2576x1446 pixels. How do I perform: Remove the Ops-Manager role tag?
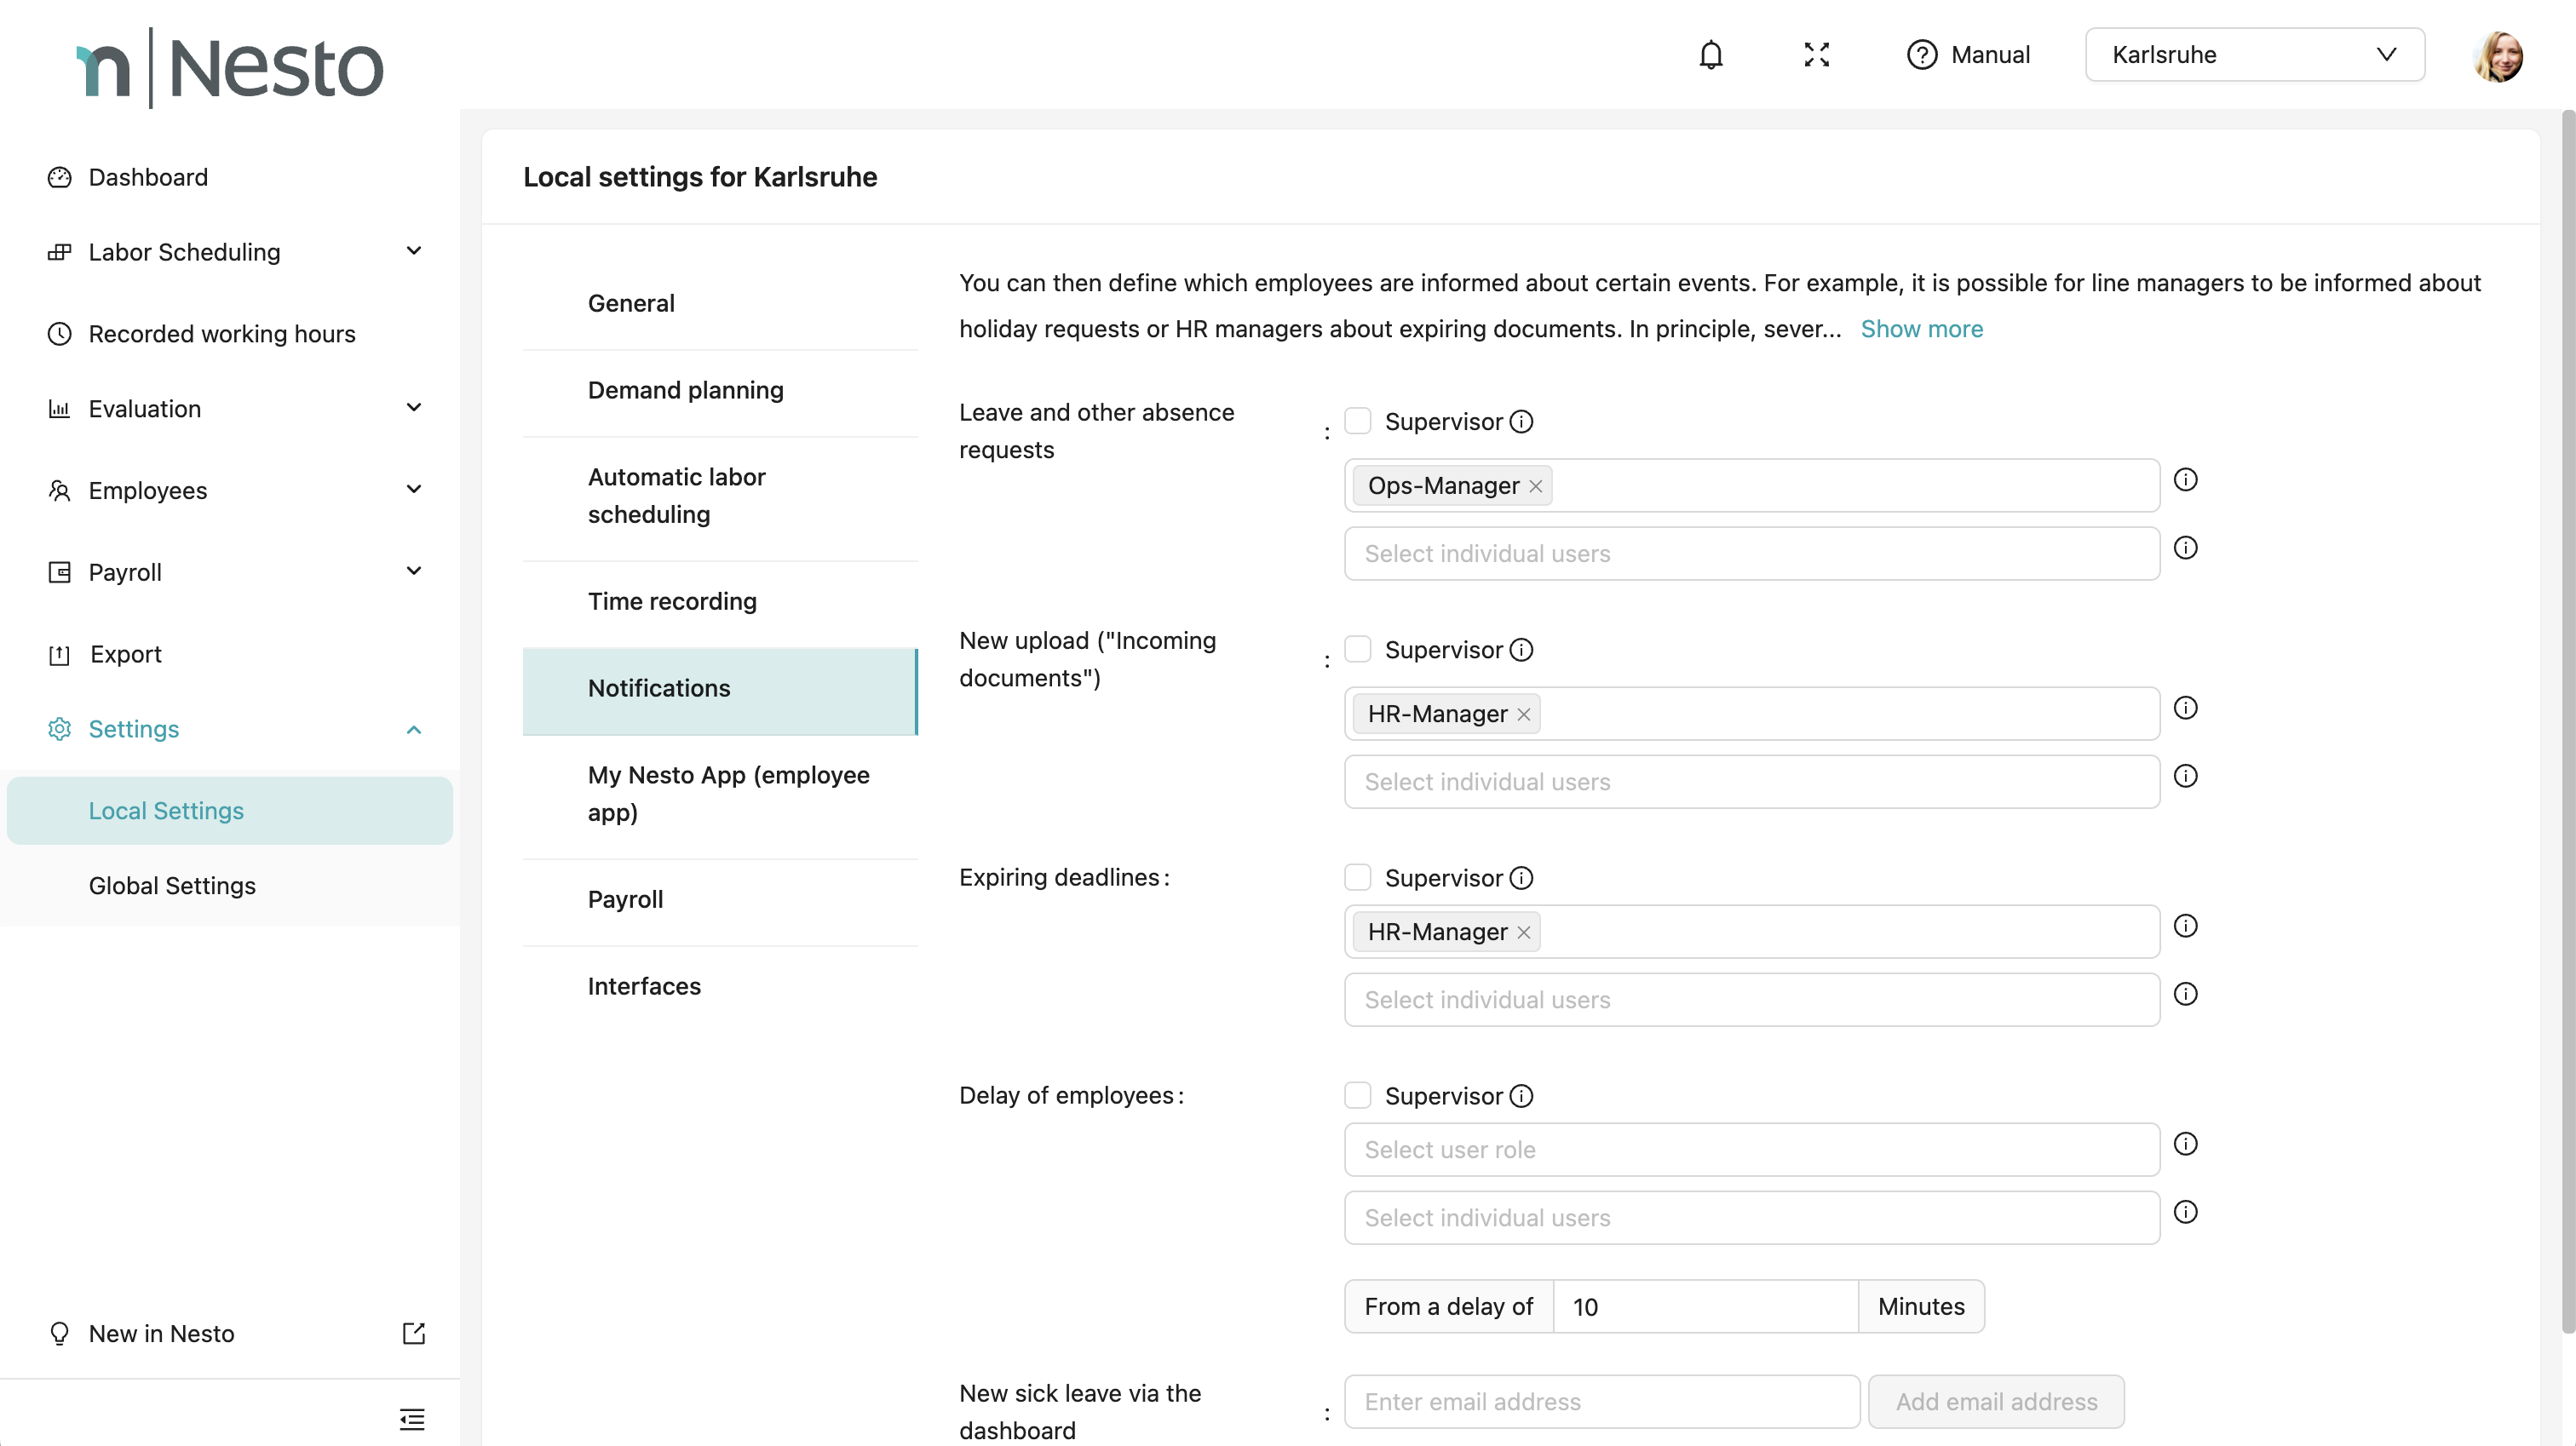pyautogui.click(x=1536, y=486)
